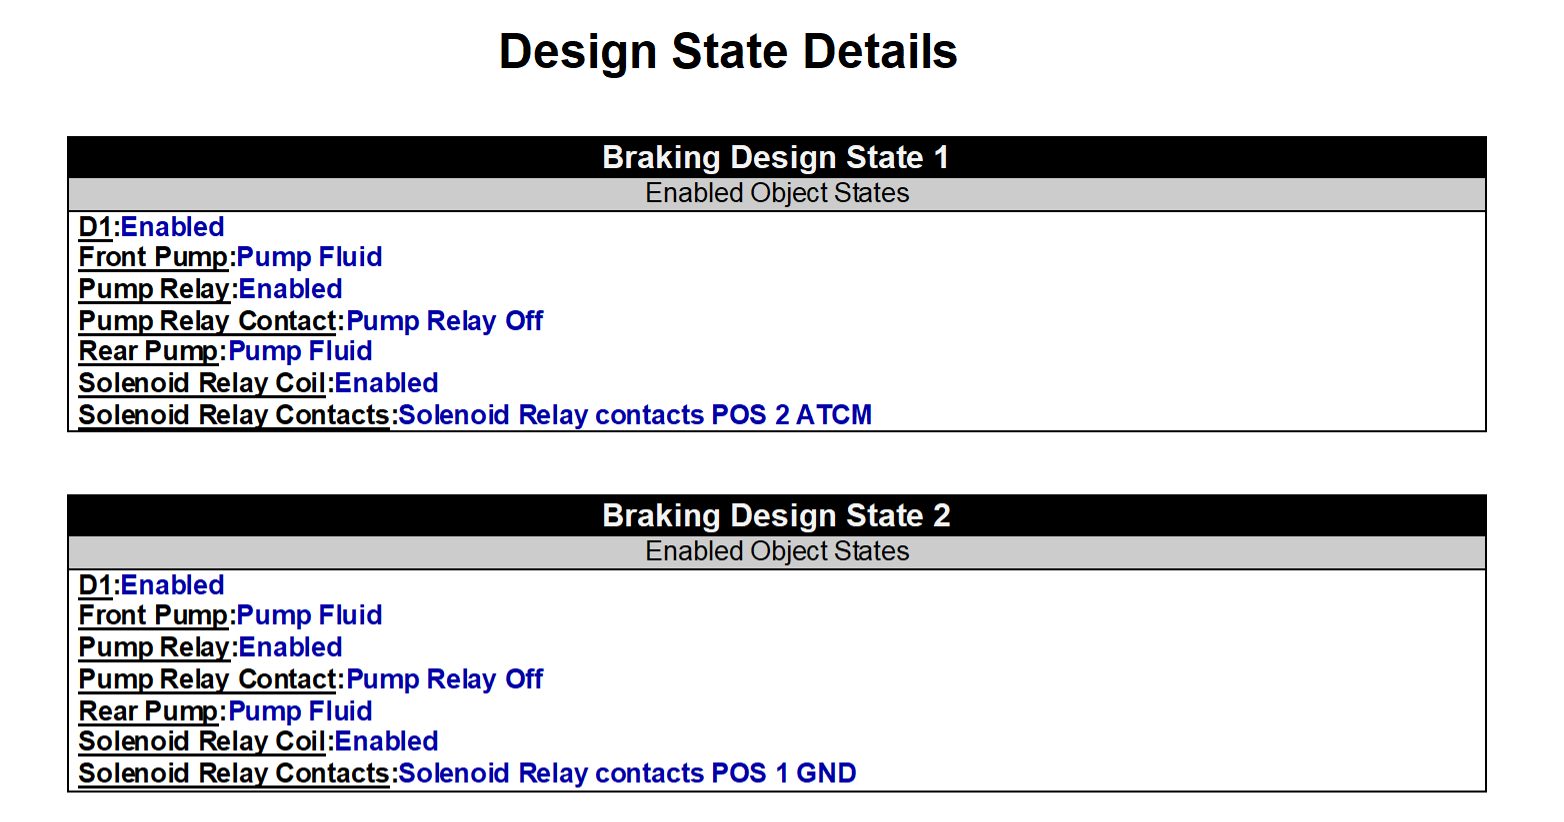Open Solenoid Relay Contacts link in State 2
Screen dimensions: 1564x822
(234, 773)
